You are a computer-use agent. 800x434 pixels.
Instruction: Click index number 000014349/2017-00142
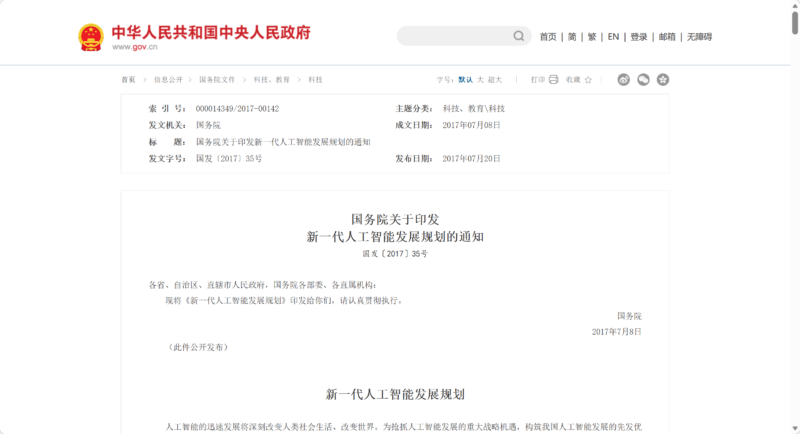(x=237, y=109)
